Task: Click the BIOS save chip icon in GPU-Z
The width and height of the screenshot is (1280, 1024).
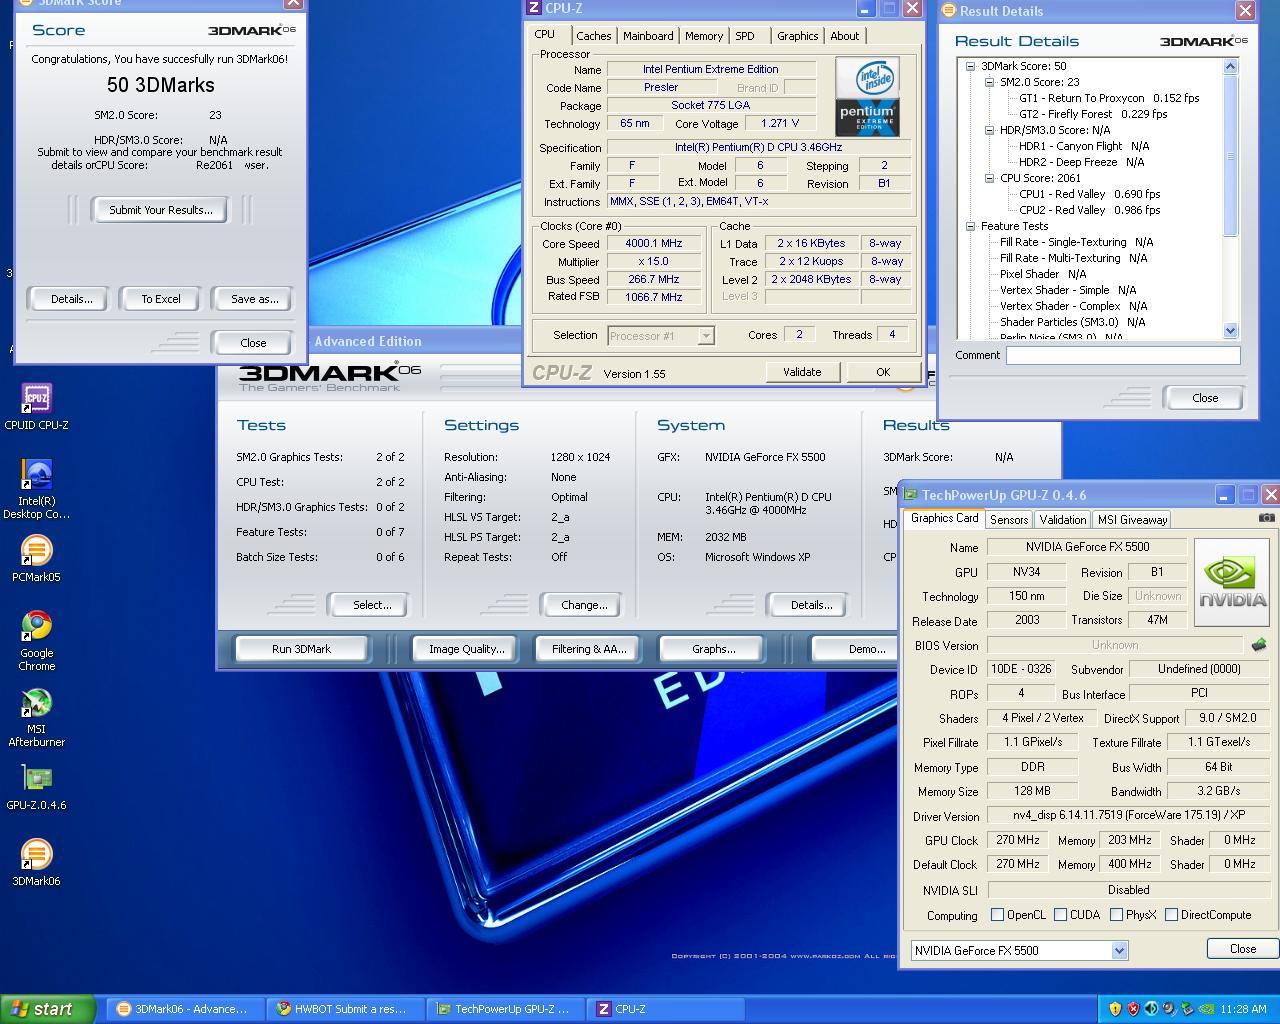Action: tap(1258, 645)
